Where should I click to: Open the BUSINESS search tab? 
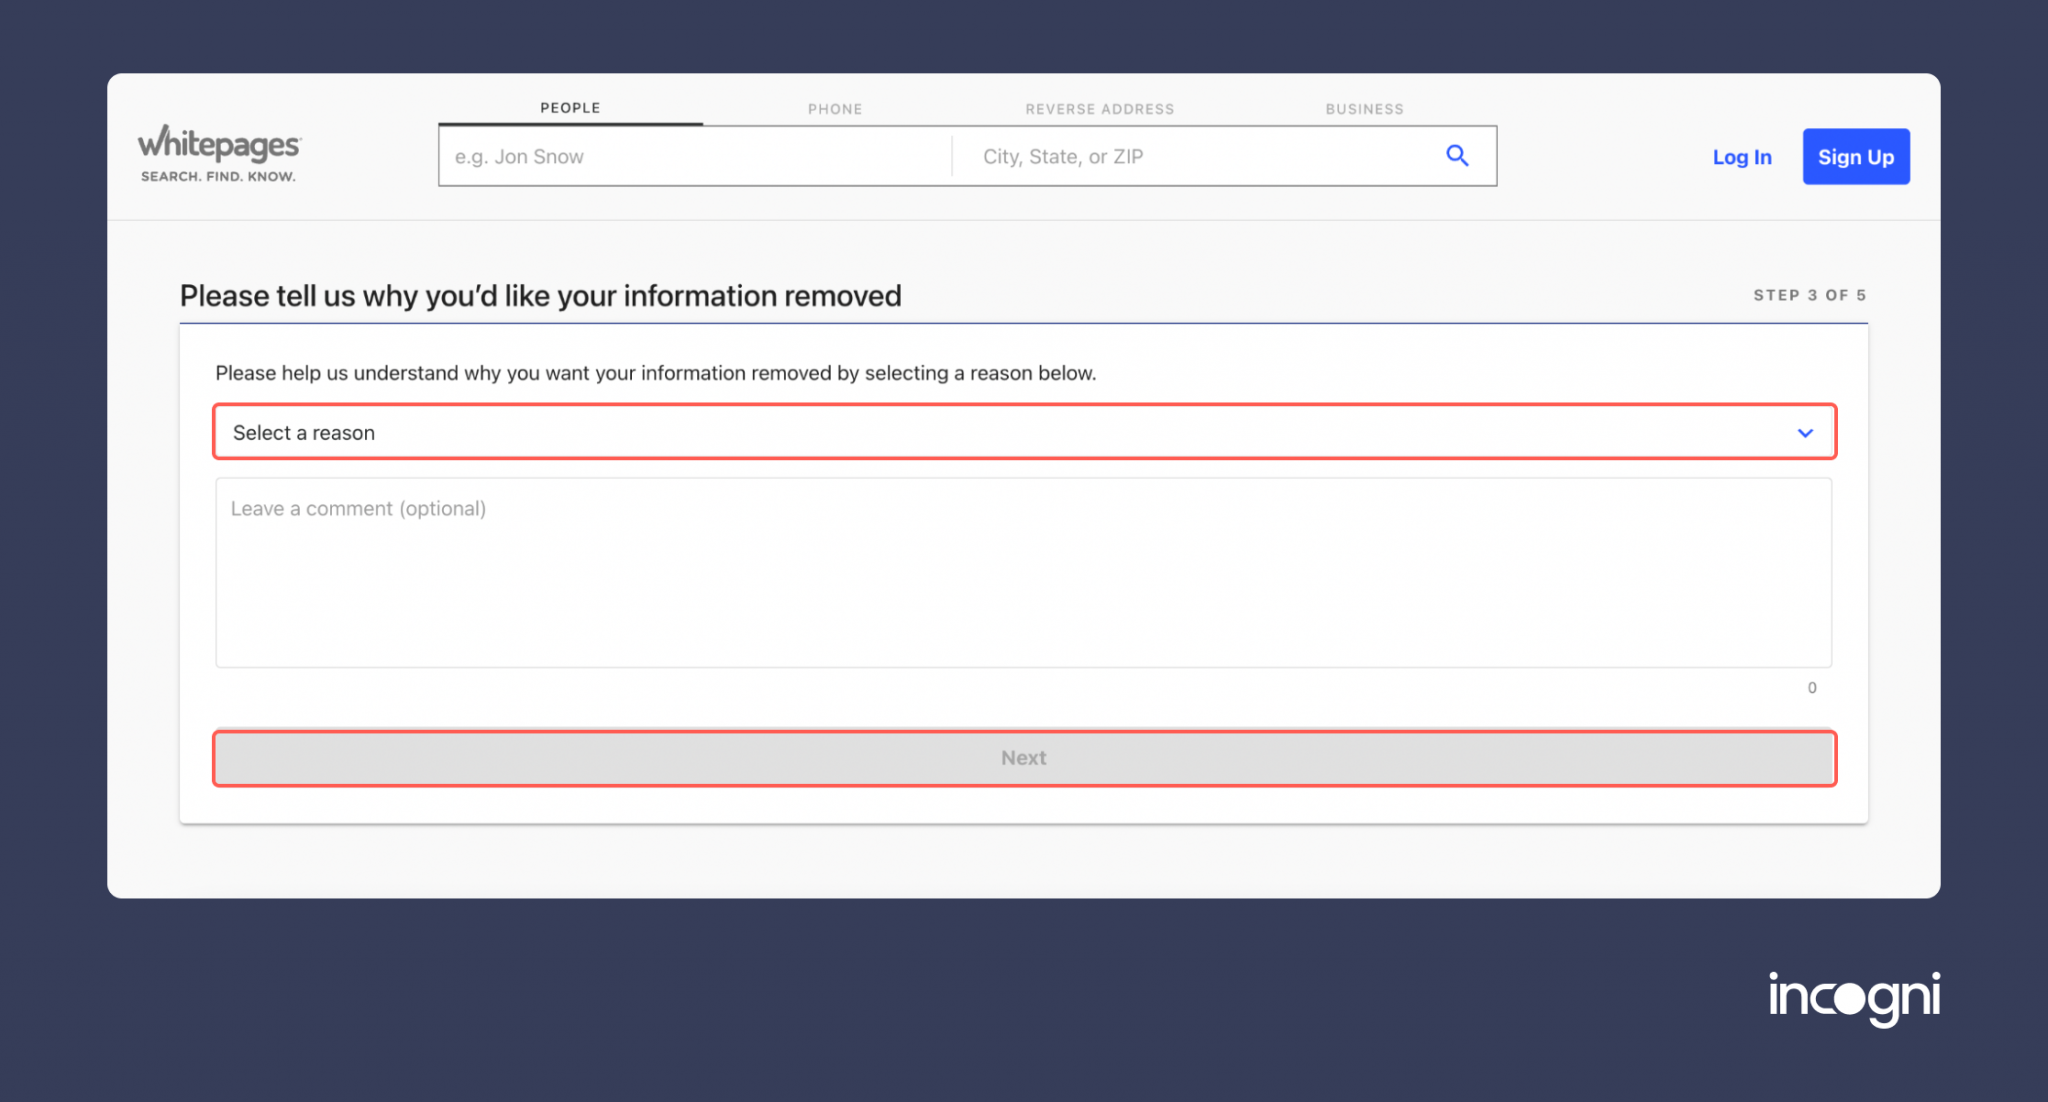point(1364,108)
